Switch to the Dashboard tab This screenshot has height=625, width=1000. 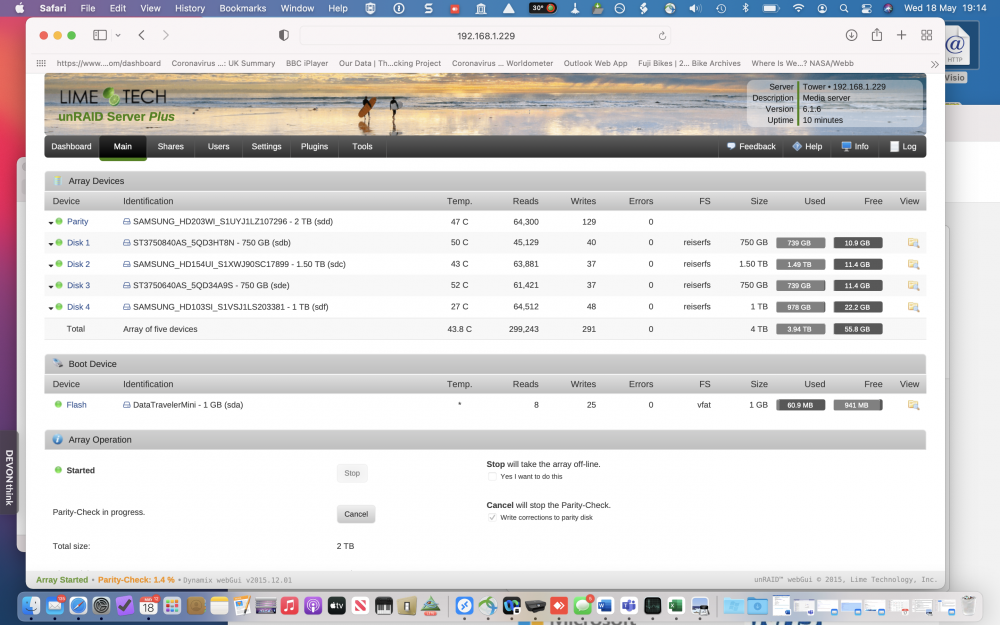coord(71,147)
